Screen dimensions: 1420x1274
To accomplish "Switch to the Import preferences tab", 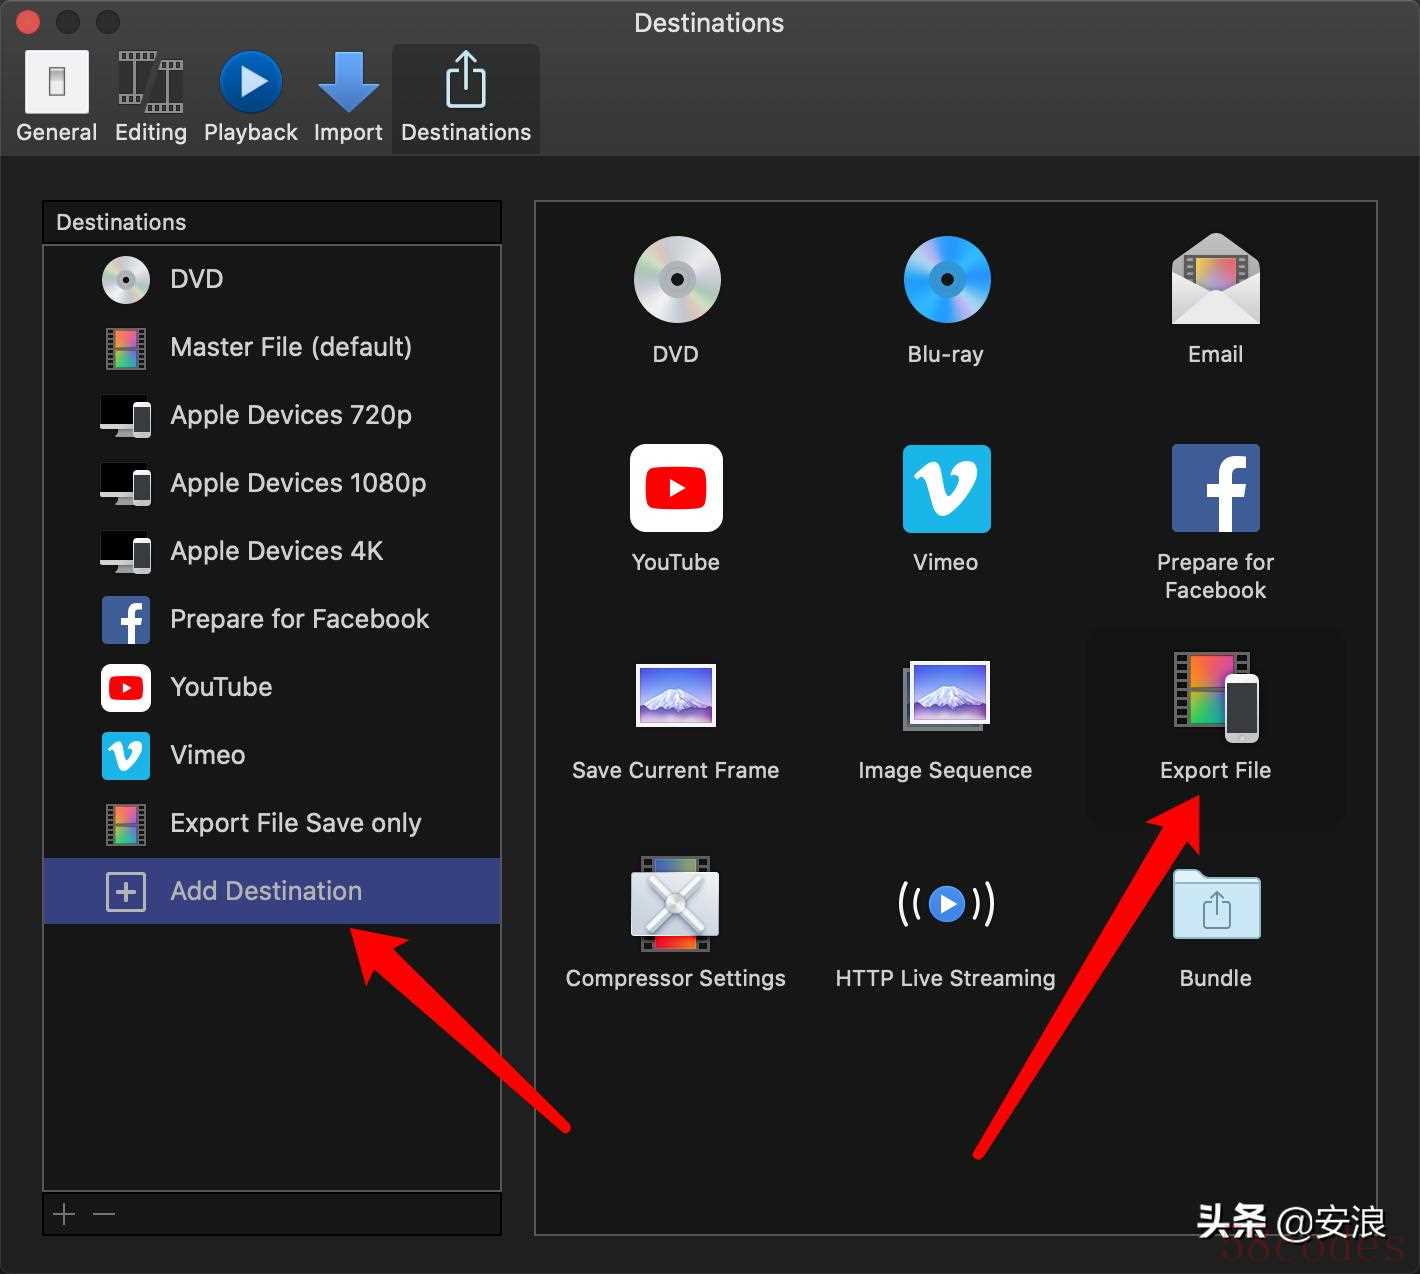I will [x=348, y=98].
